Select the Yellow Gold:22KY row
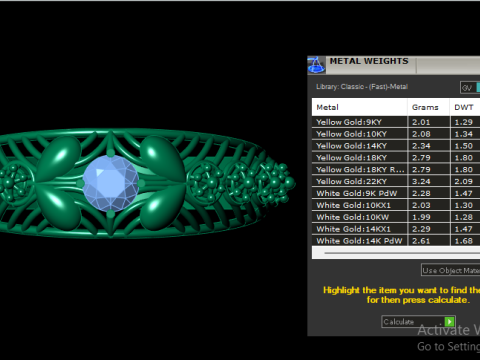Screen dimensions: 480x360 [396, 181]
